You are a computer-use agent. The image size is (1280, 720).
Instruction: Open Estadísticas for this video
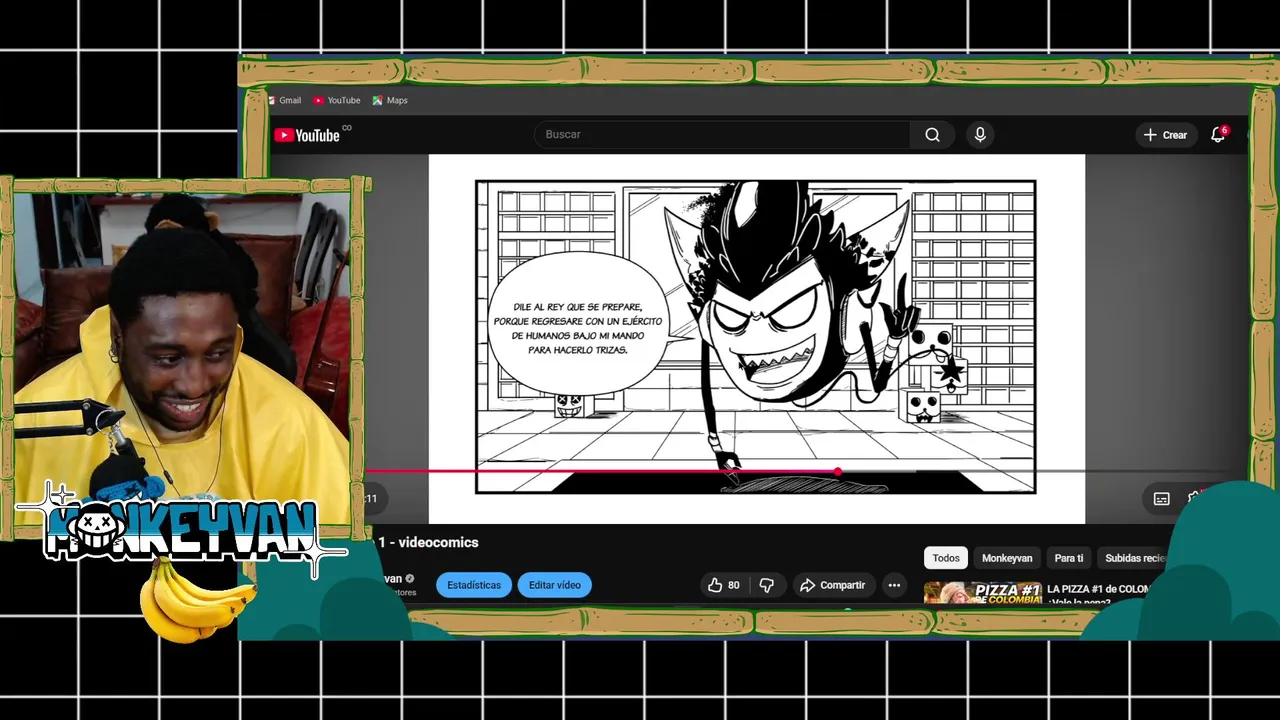(x=474, y=585)
